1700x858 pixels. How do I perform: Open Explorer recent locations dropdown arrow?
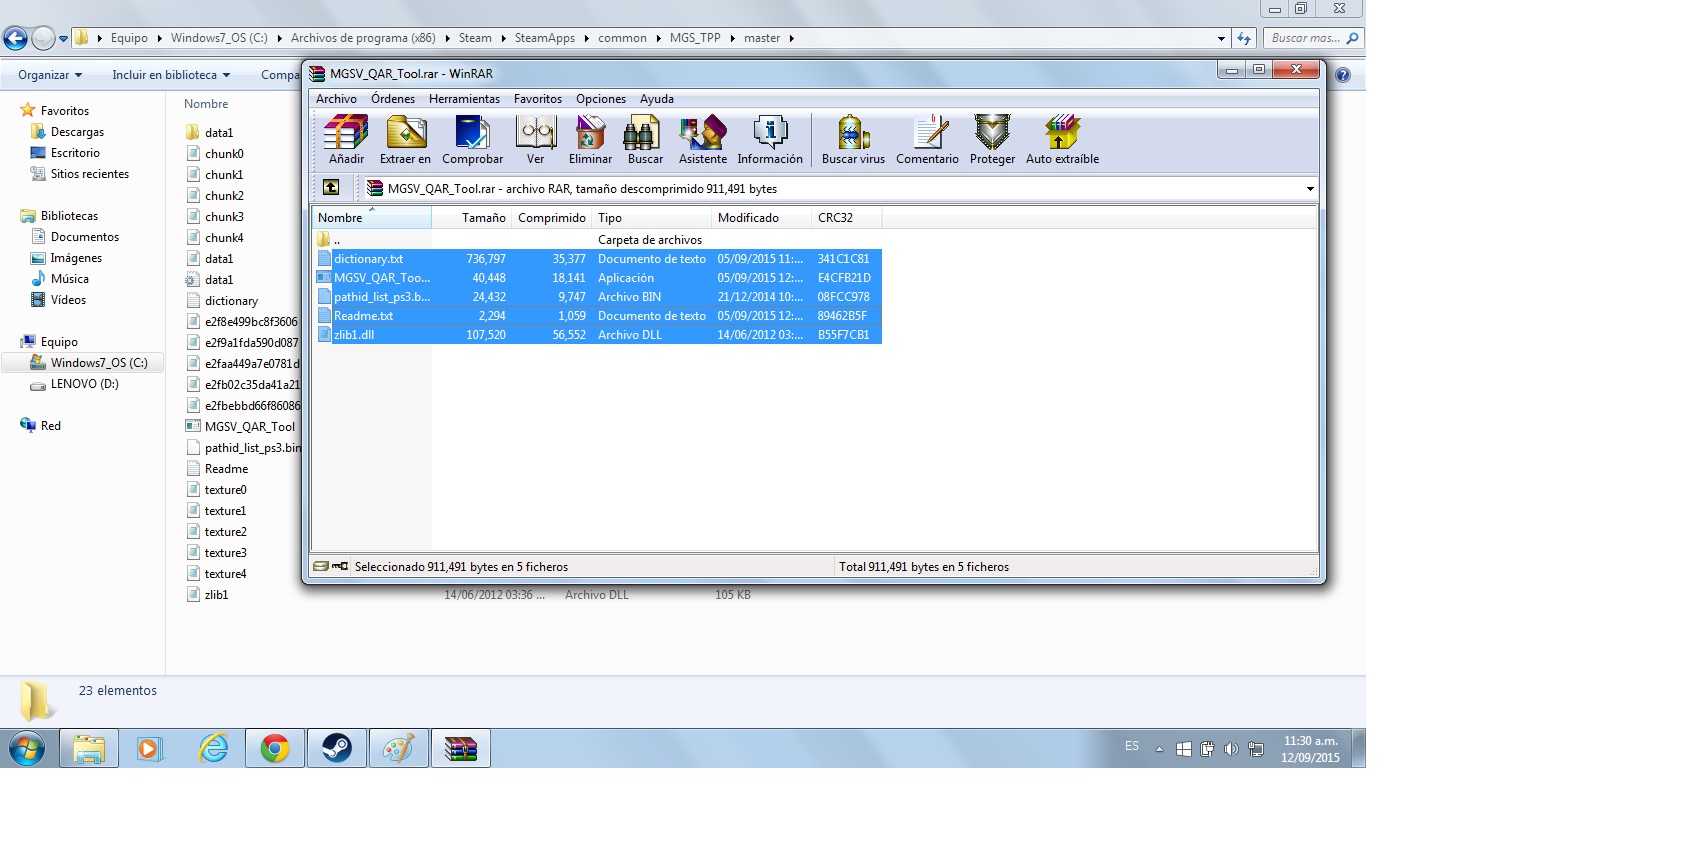[64, 39]
